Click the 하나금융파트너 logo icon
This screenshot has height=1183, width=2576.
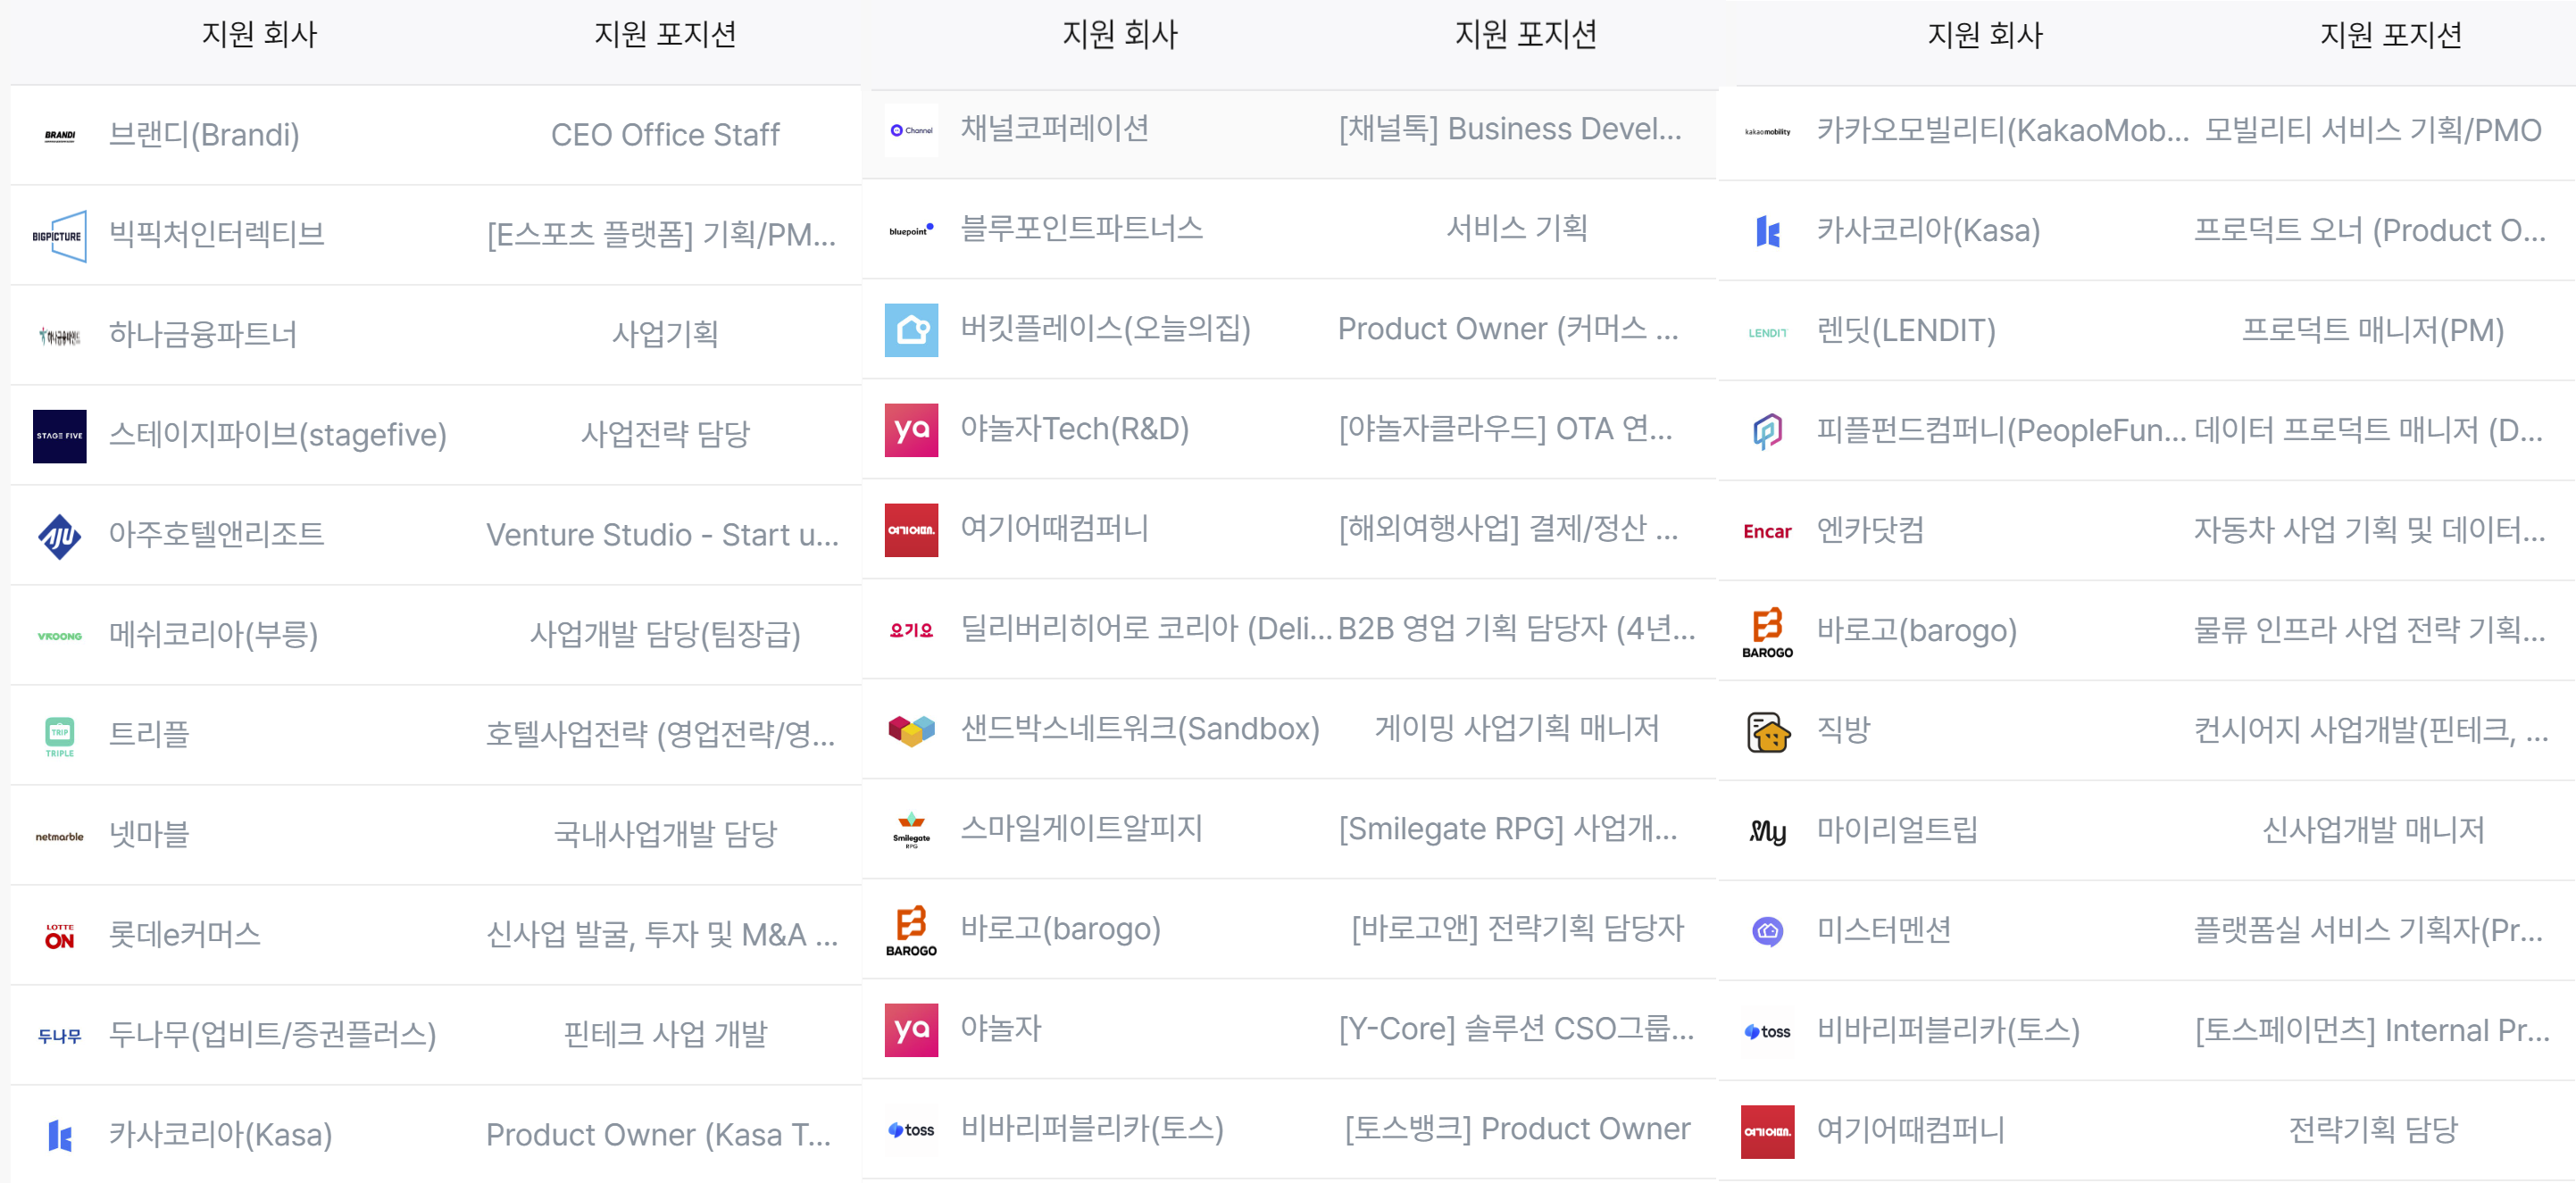(60, 336)
